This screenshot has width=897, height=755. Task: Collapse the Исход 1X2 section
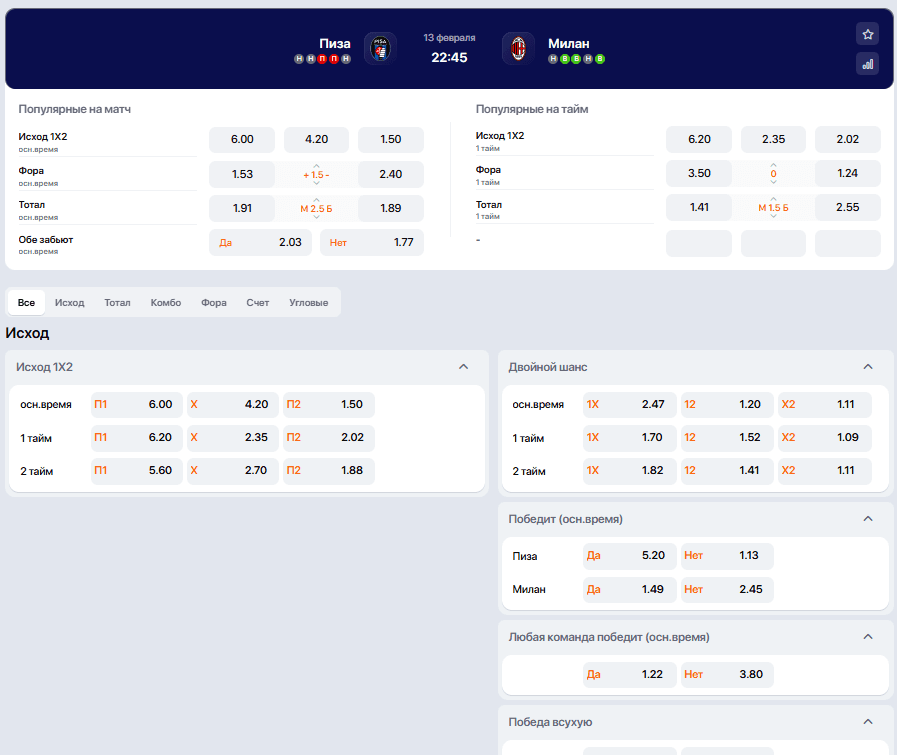click(463, 367)
